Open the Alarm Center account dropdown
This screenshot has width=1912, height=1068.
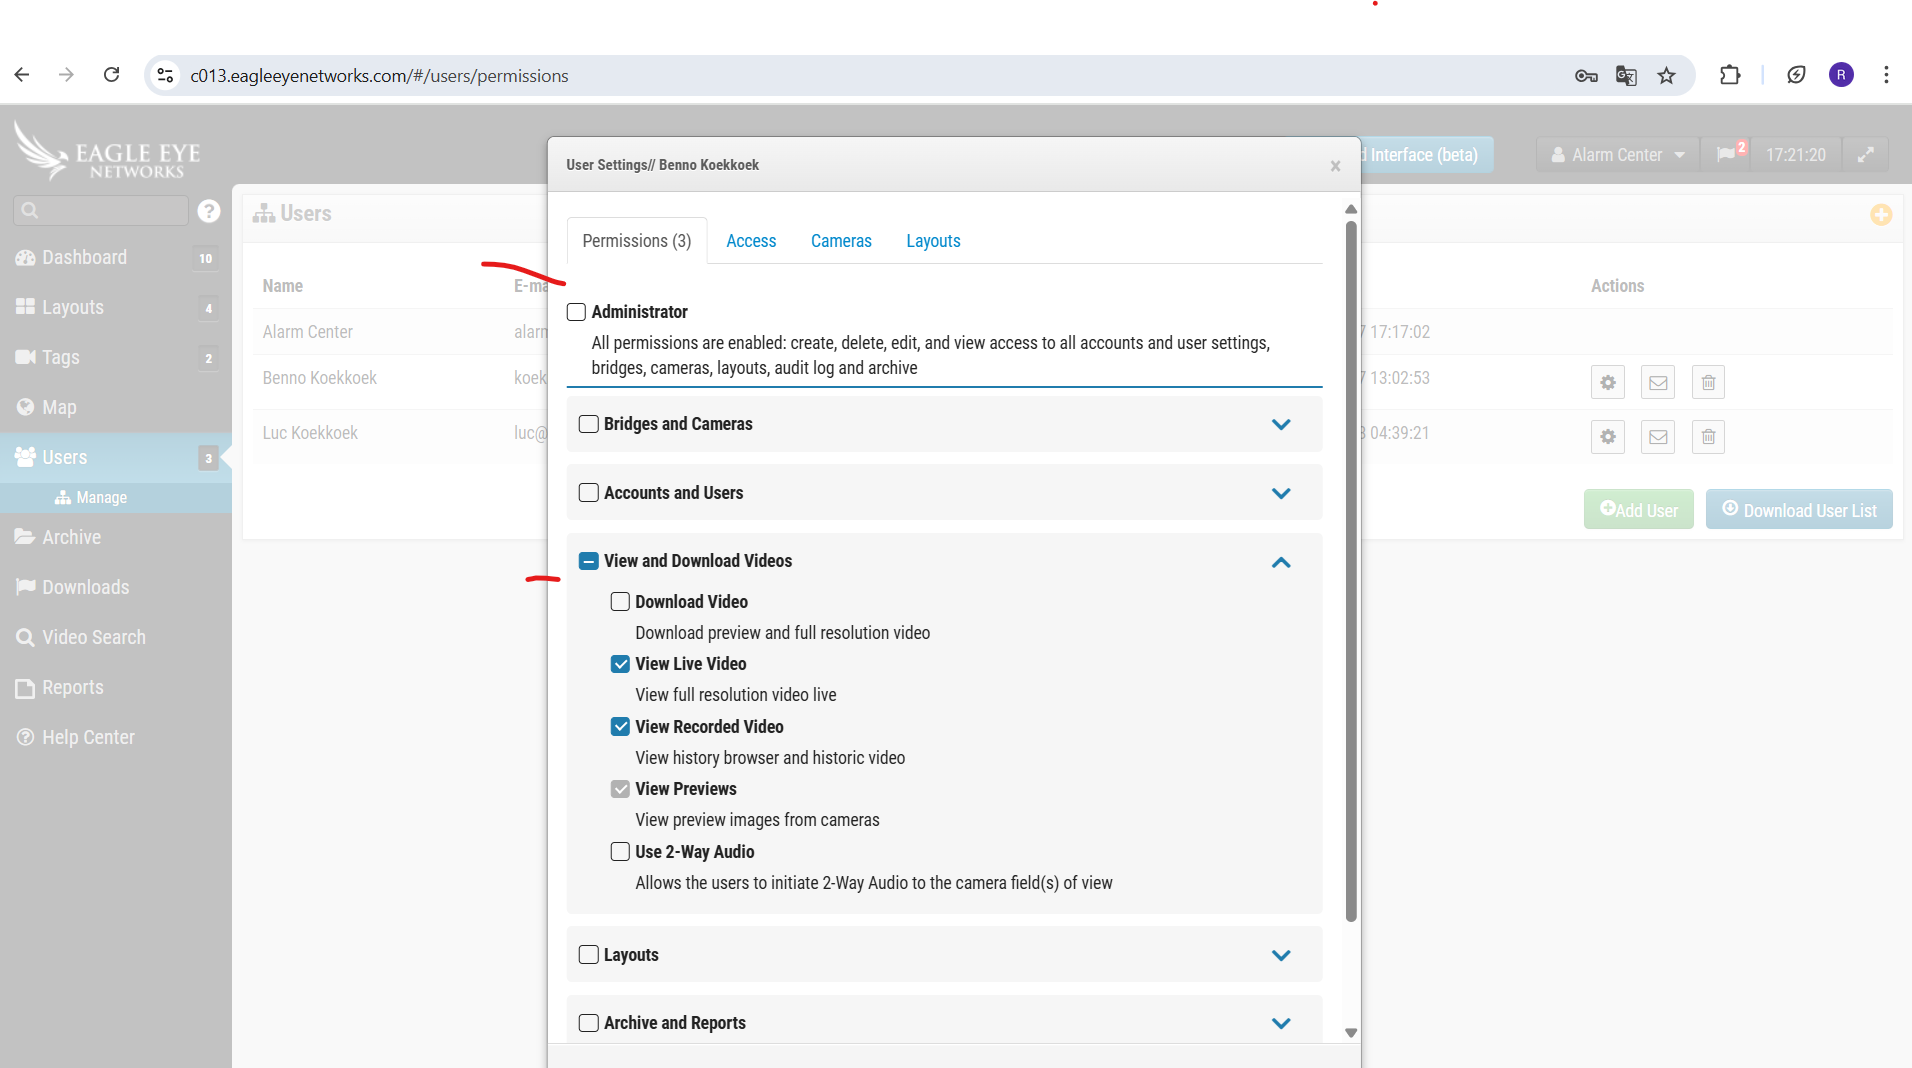(x=1614, y=154)
